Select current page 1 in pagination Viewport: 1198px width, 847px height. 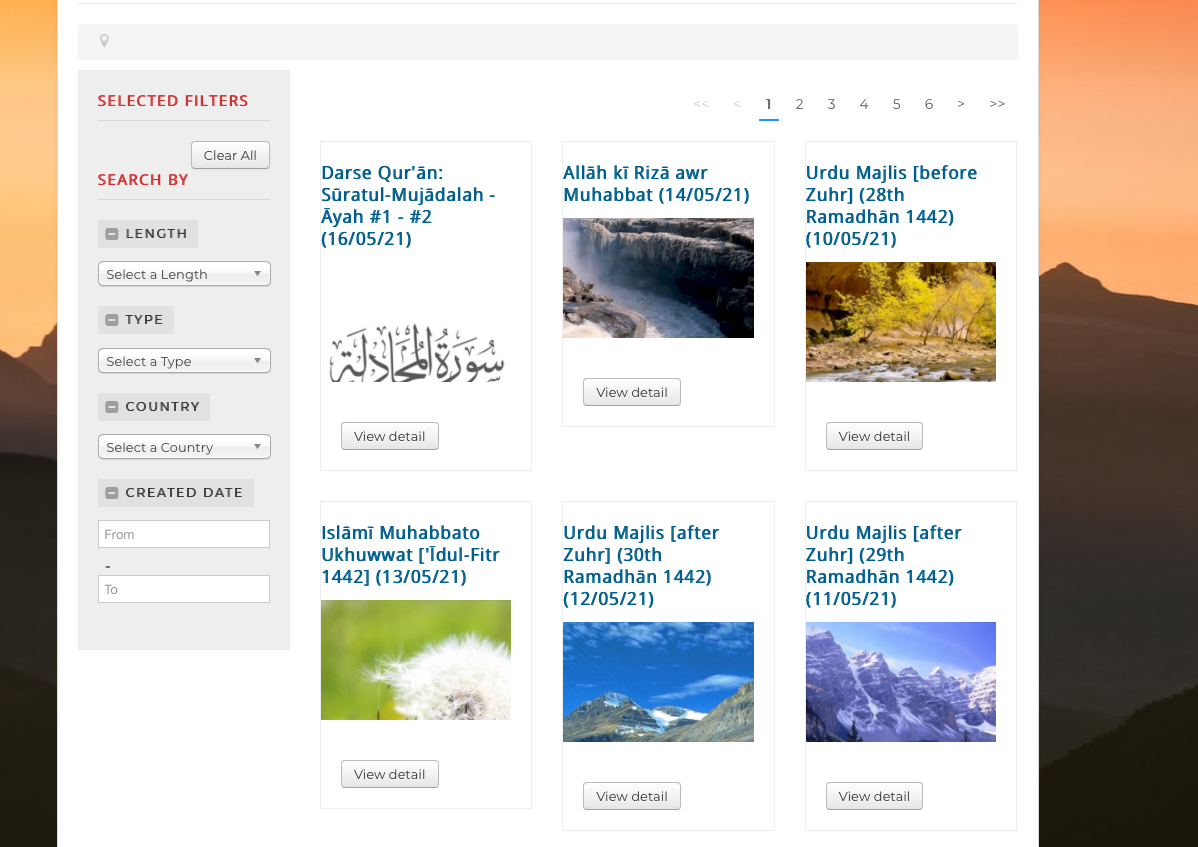(x=769, y=105)
